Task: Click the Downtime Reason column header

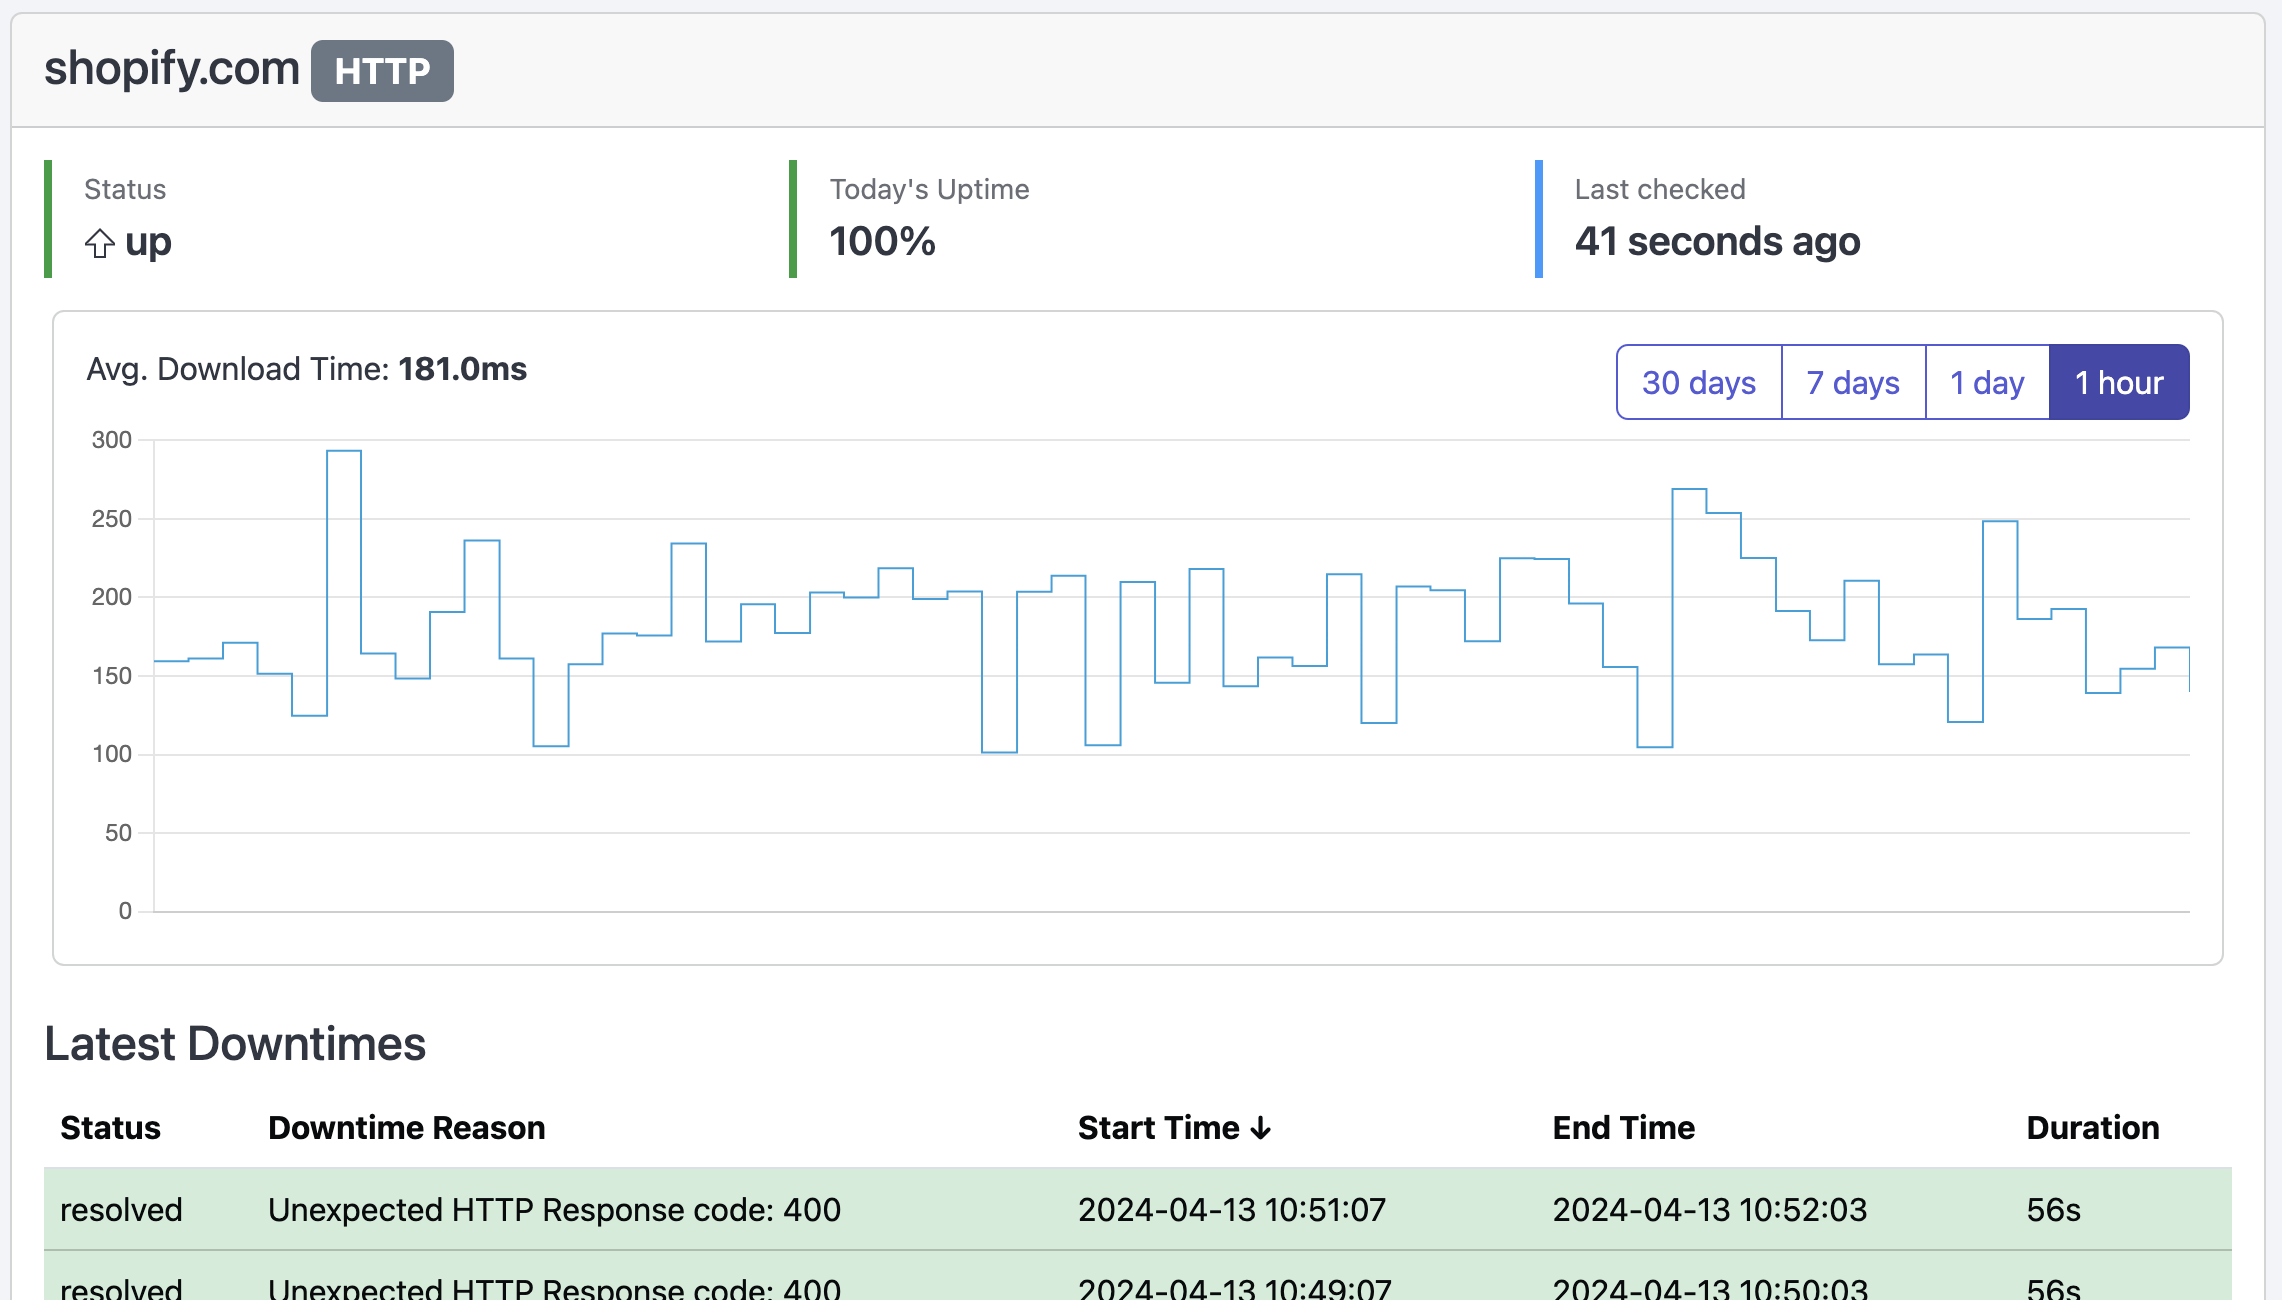Action: click(x=406, y=1127)
